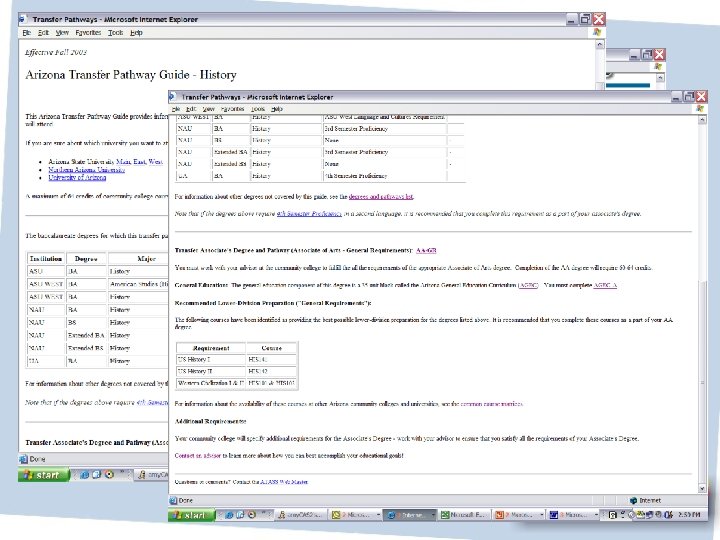Open the AA-GR link

[x=426, y=250]
